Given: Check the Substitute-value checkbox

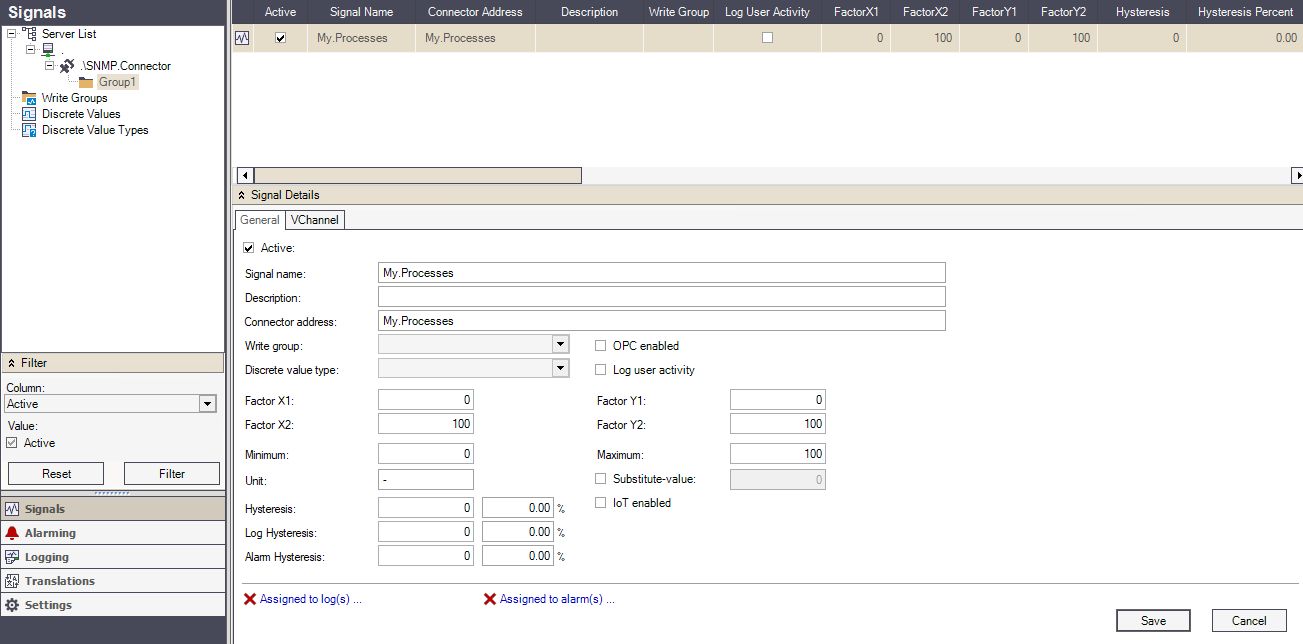Looking at the screenshot, I should point(601,479).
